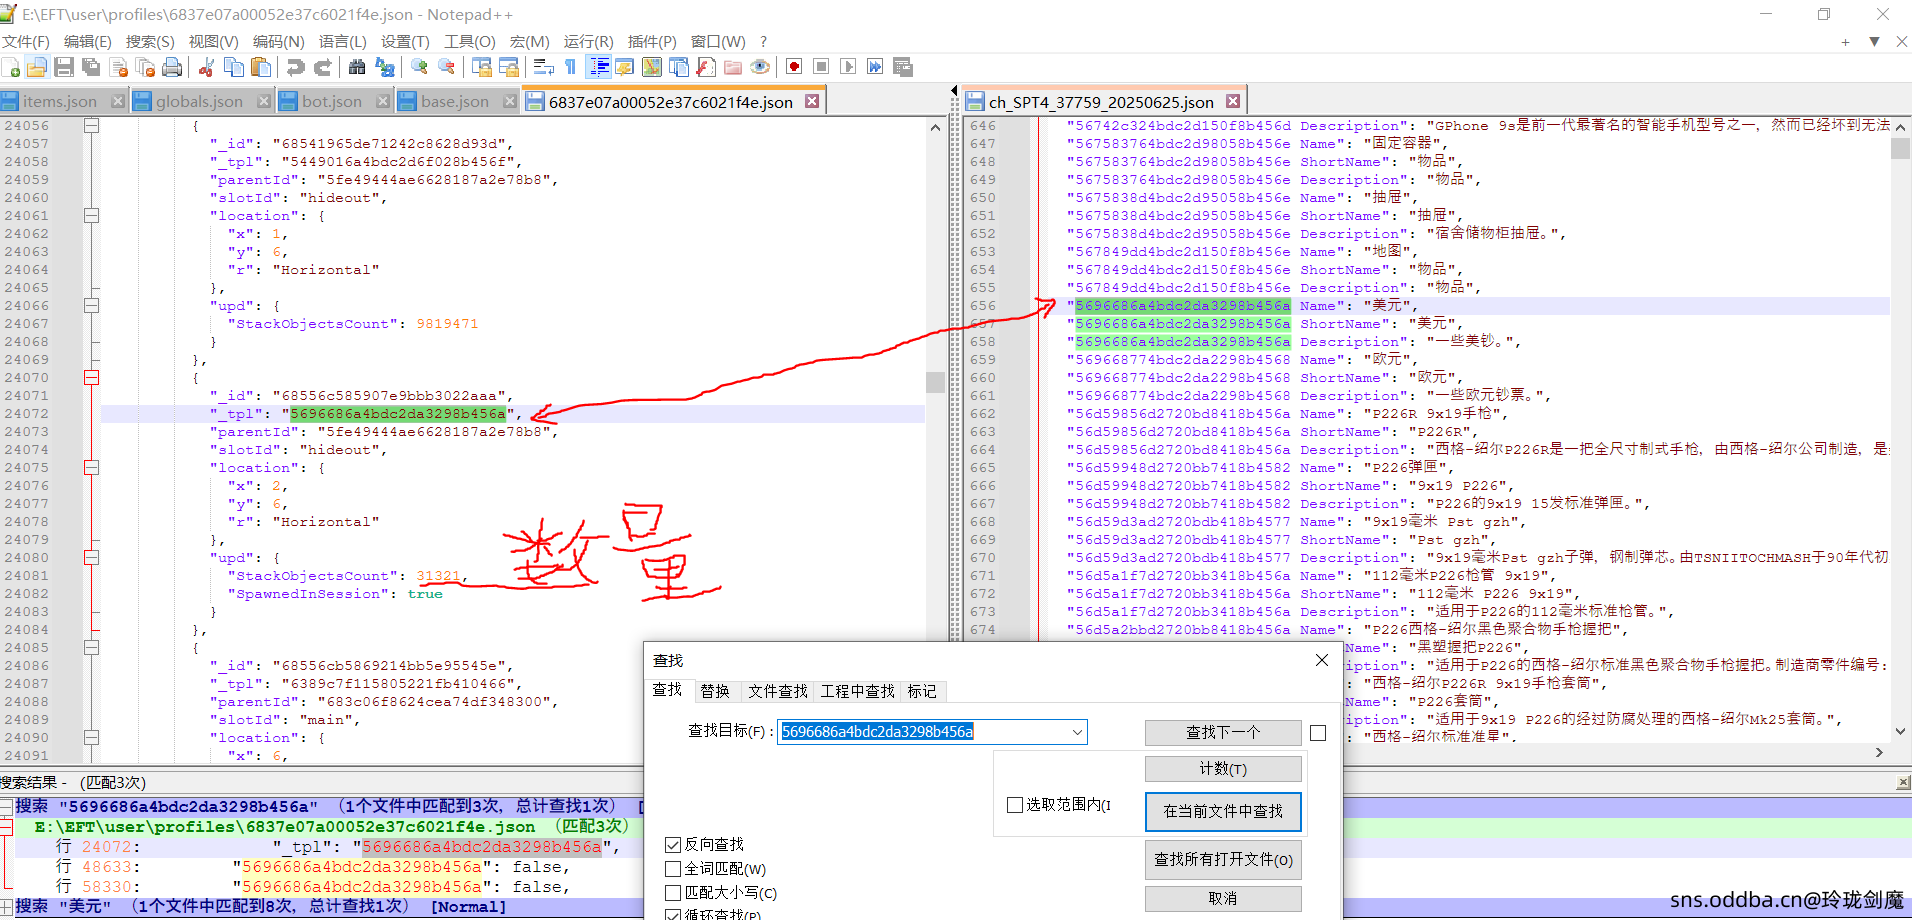
Task: Click the Start Recording macro icon
Action: pyautogui.click(x=794, y=67)
